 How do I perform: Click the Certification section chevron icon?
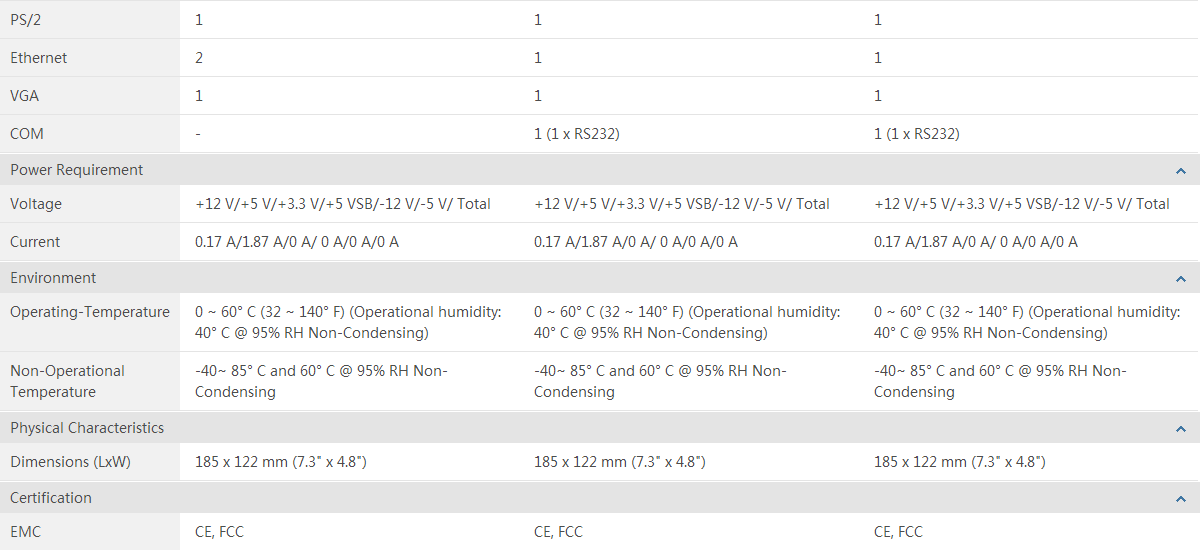1181,499
